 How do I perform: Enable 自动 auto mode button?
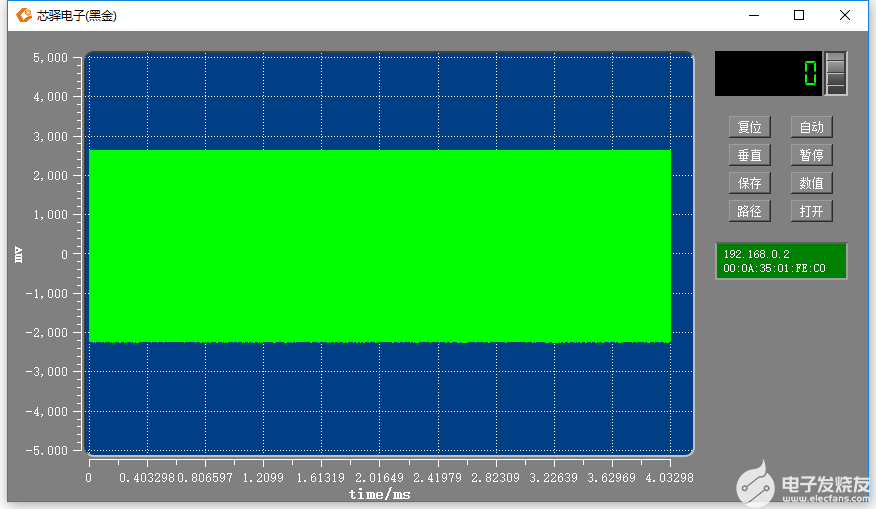[811, 127]
